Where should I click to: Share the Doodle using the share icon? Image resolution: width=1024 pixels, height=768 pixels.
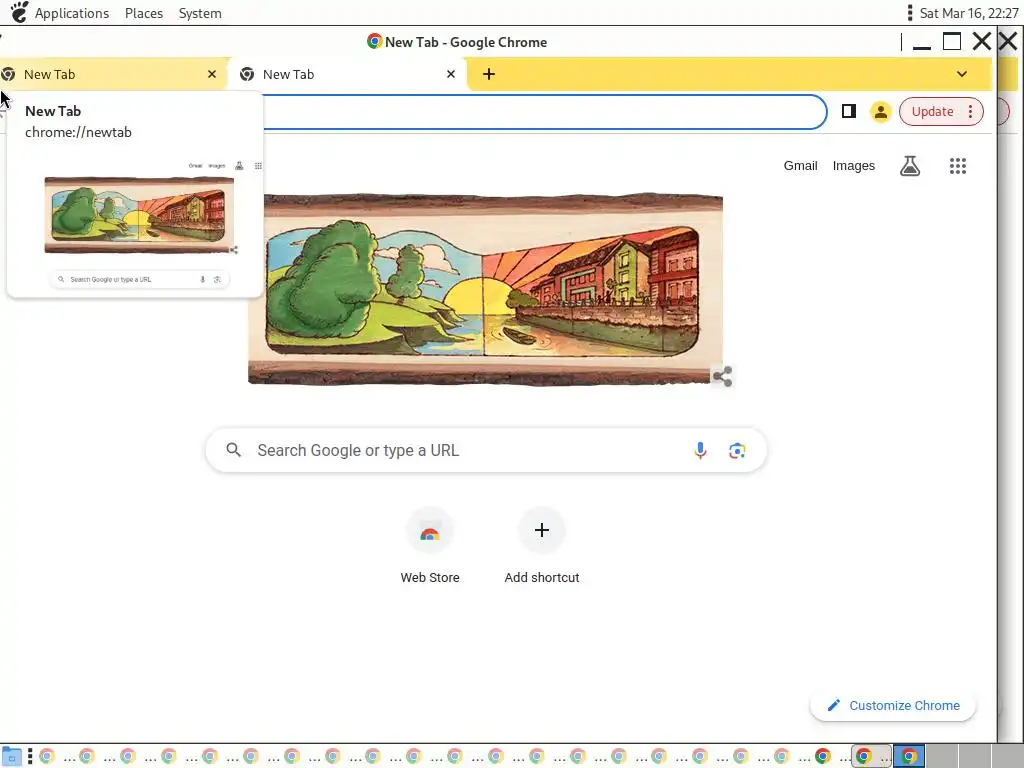722,376
